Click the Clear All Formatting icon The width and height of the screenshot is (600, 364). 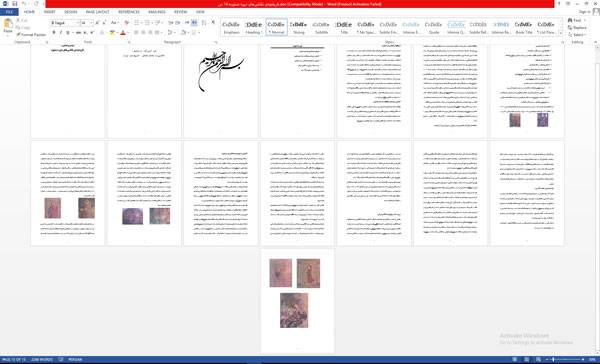[127, 23]
